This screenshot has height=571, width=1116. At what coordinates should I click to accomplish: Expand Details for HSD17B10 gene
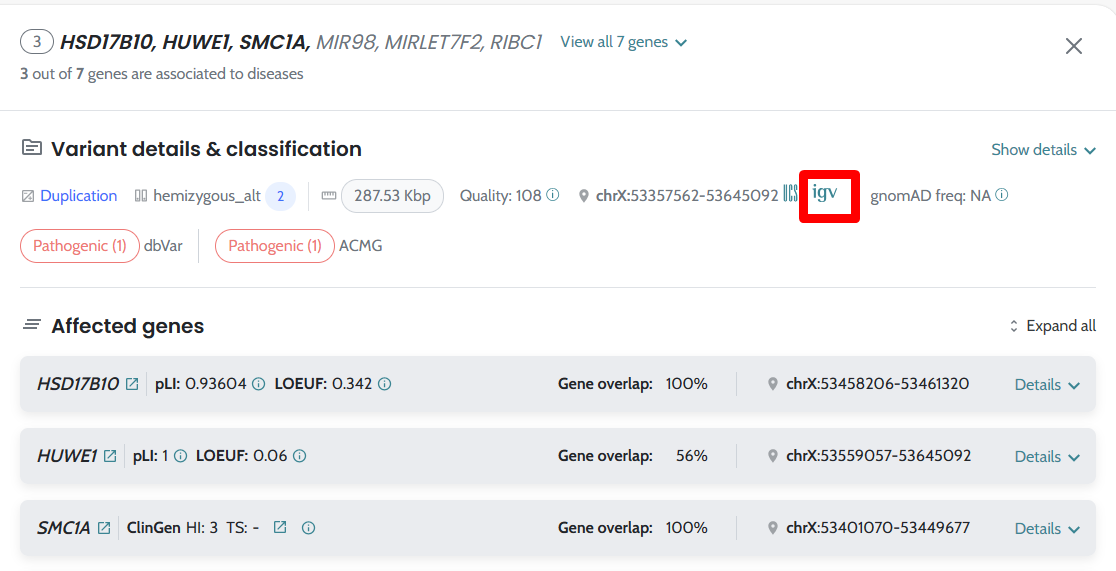(x=1047, y=384)
